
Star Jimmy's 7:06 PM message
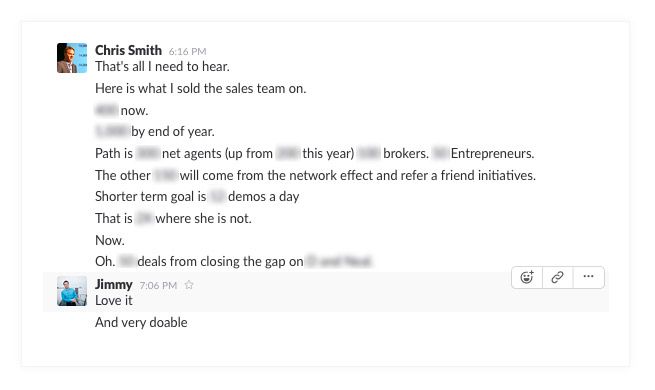click(x=189, y=285)
